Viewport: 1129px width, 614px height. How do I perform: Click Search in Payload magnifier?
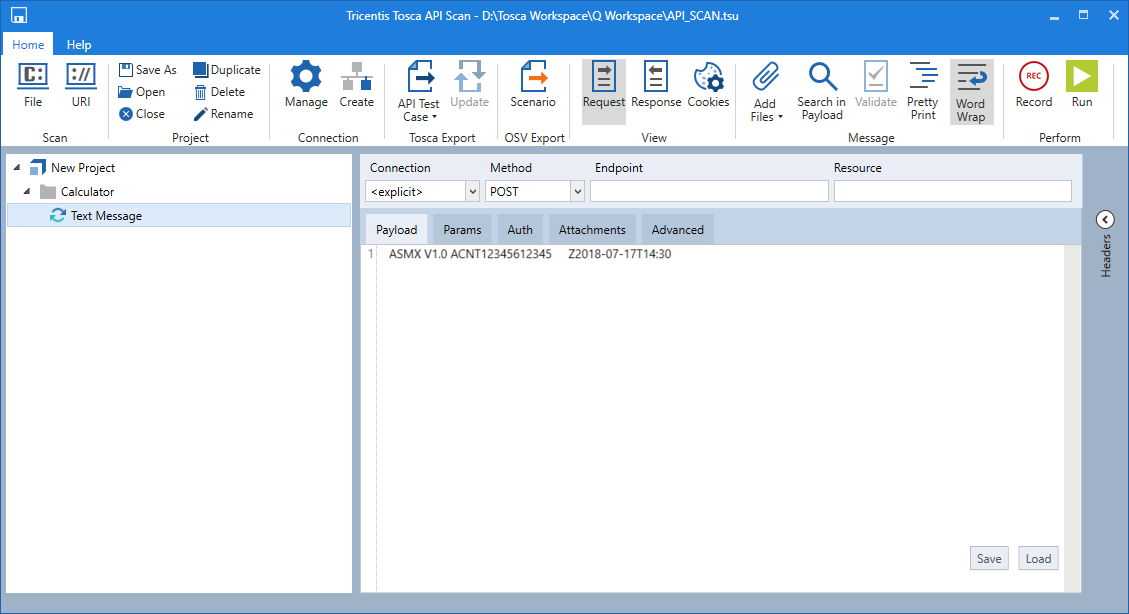point(821,90)
